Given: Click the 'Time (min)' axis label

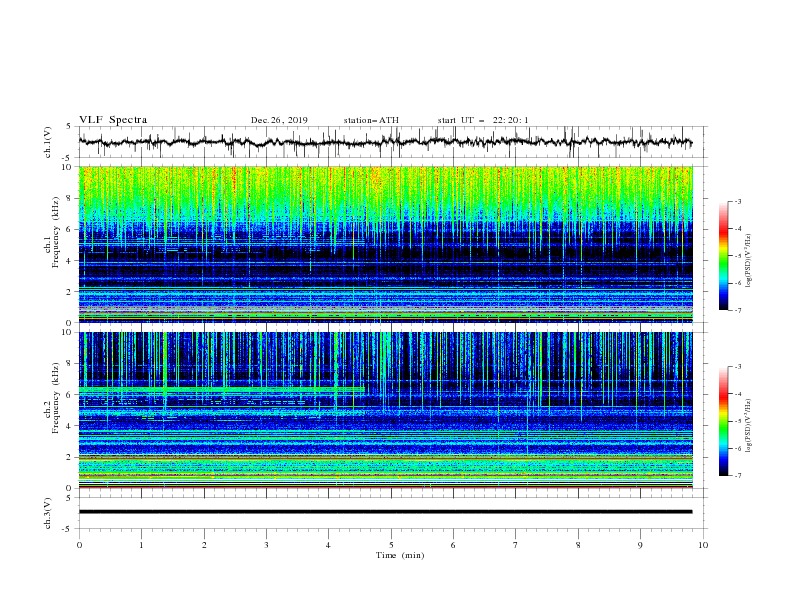Looking at the screenshot, I should pos(400,555).
